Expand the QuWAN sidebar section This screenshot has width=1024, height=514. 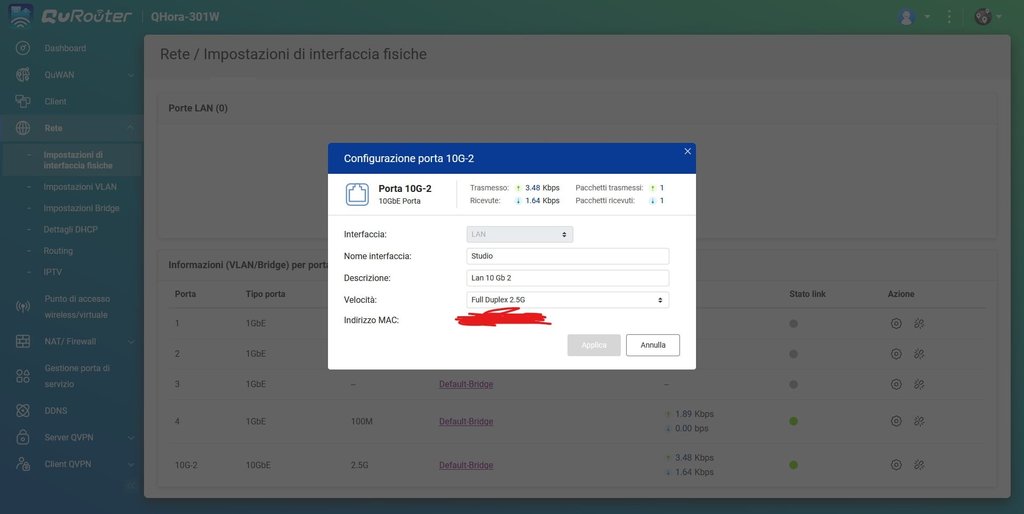pyautogui.click(x=130, y=75)
